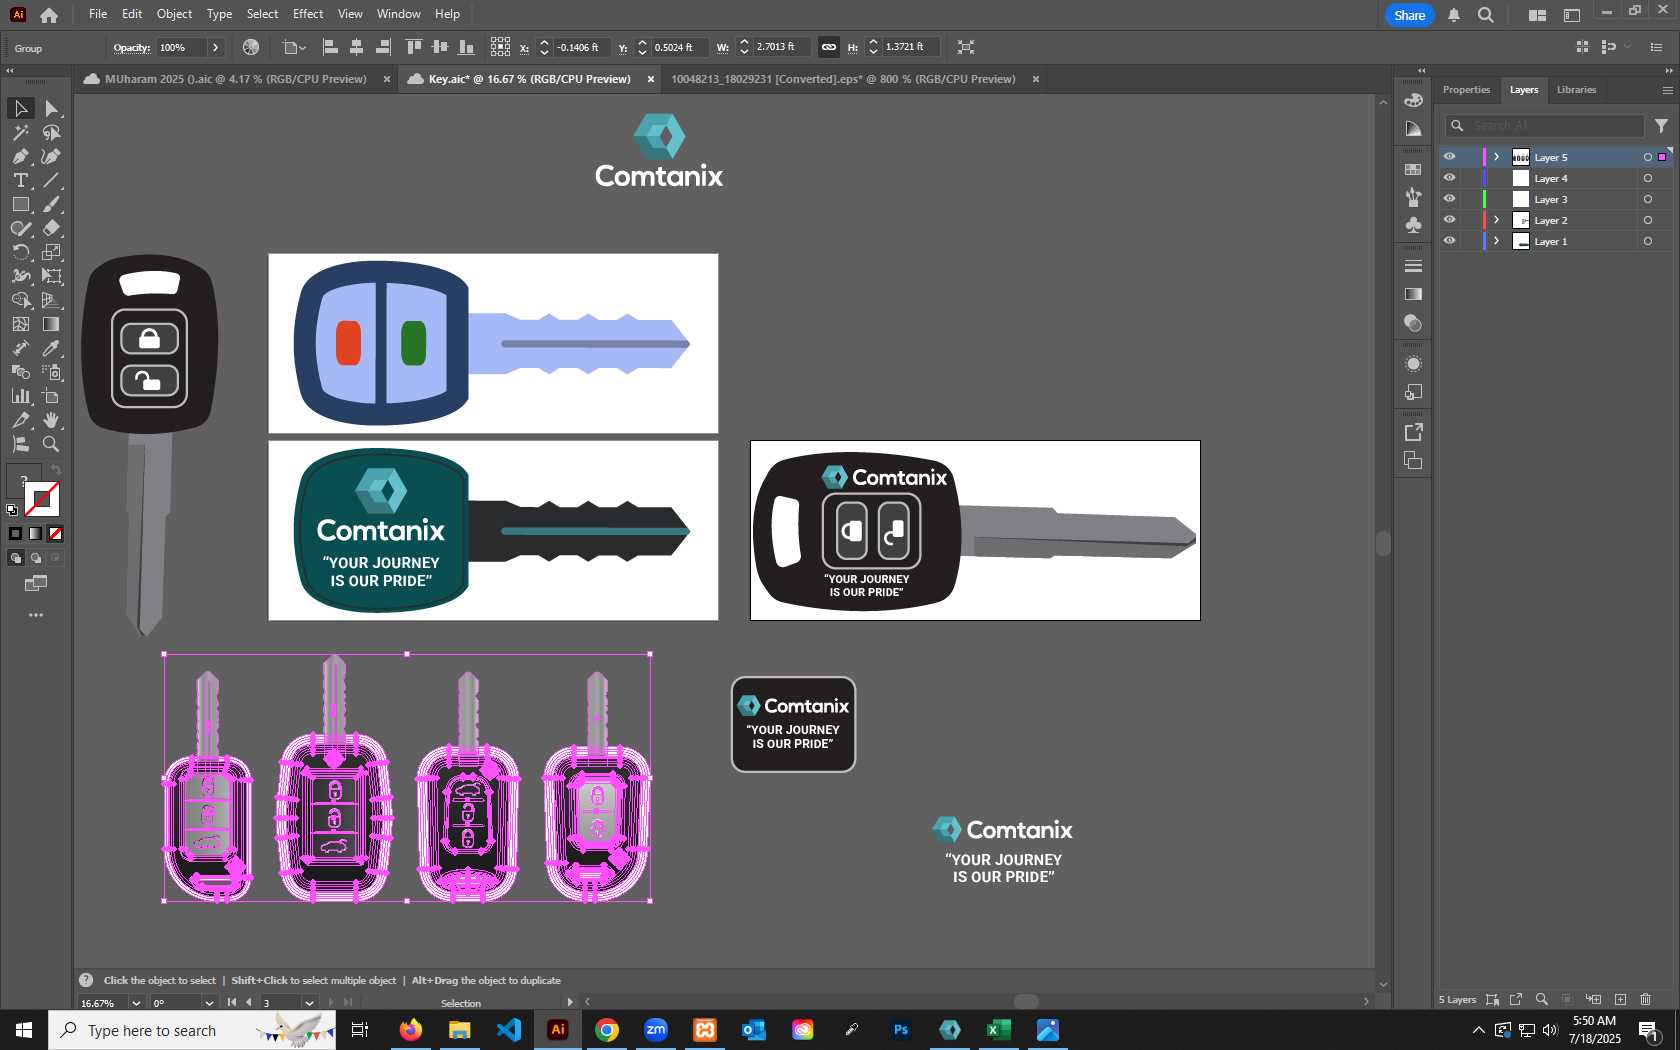The height and width of the screenshot is (1050, 1680).
Task: Hide Layer 3 with eye icon
Action: point(1449,199)
